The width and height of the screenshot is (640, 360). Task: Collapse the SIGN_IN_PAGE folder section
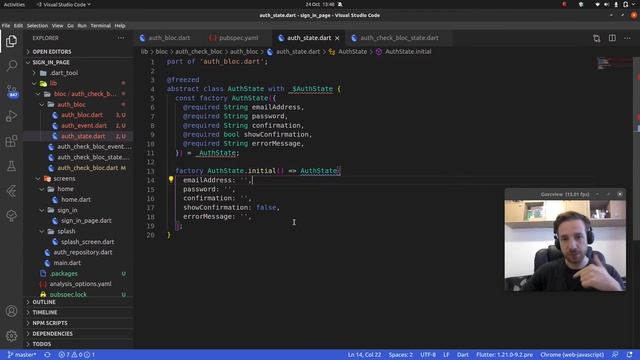[79, 62]
